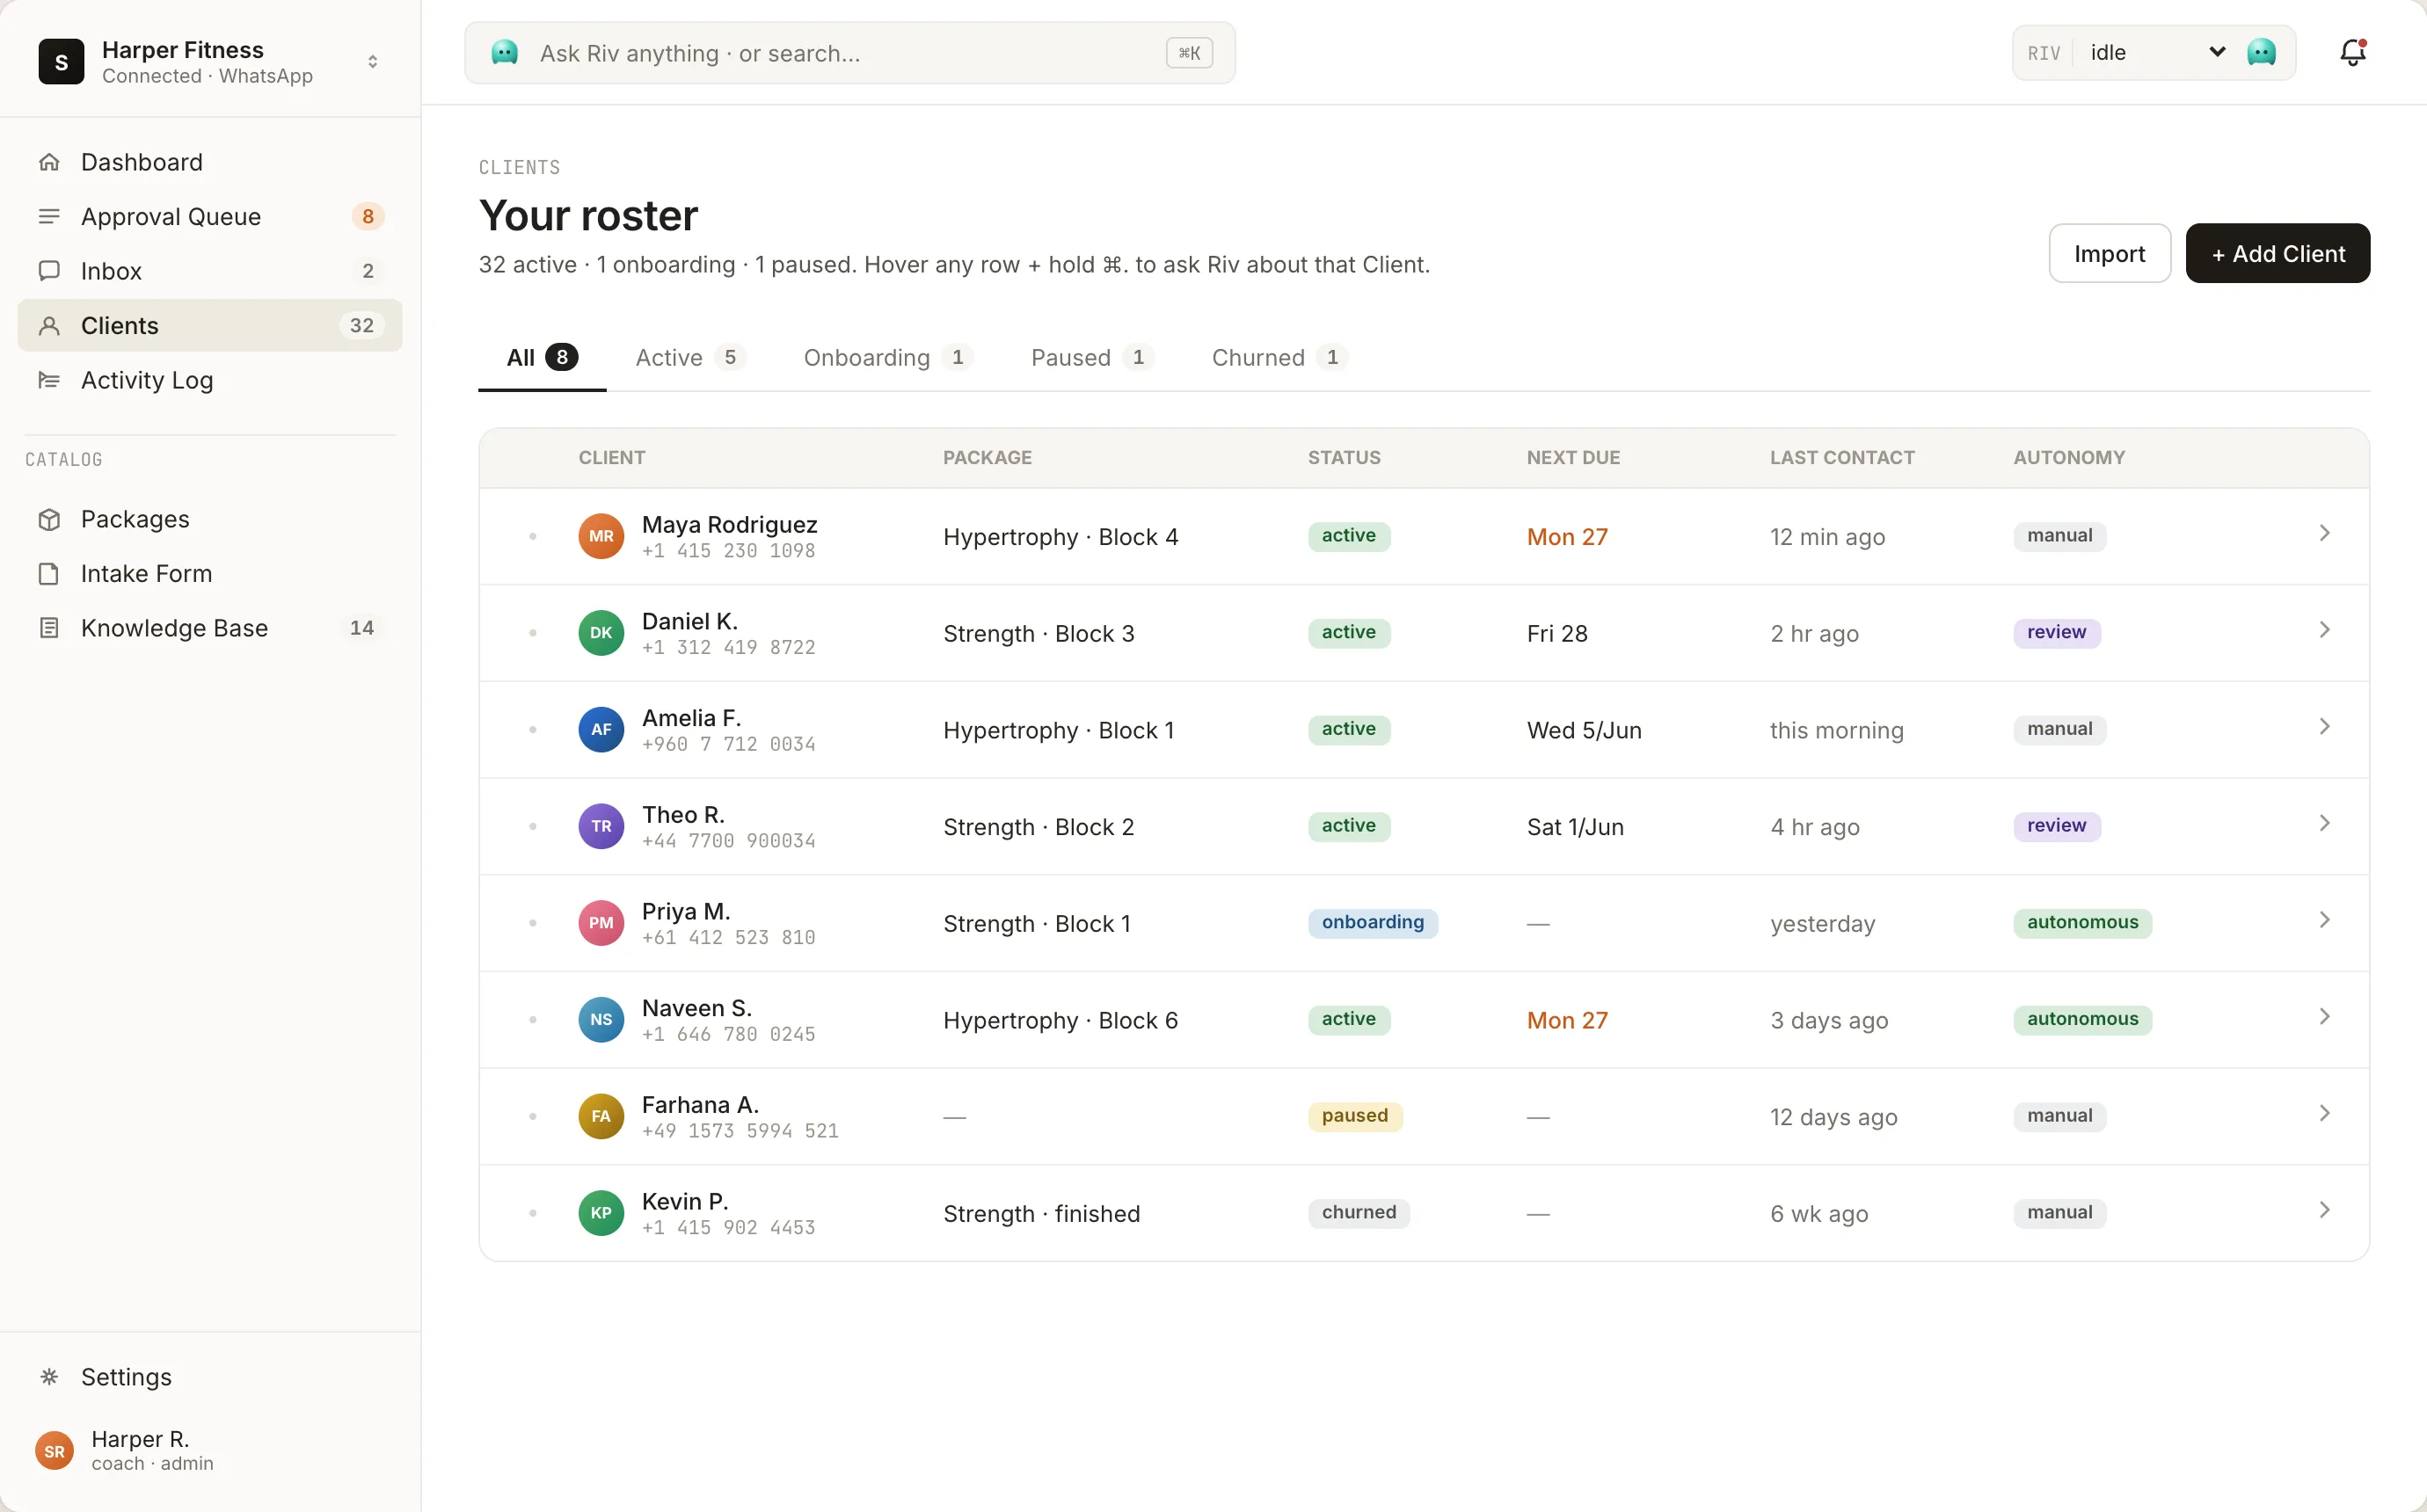Click the Next Due column header
2427x1512 pixels.
click(1573, 458)
